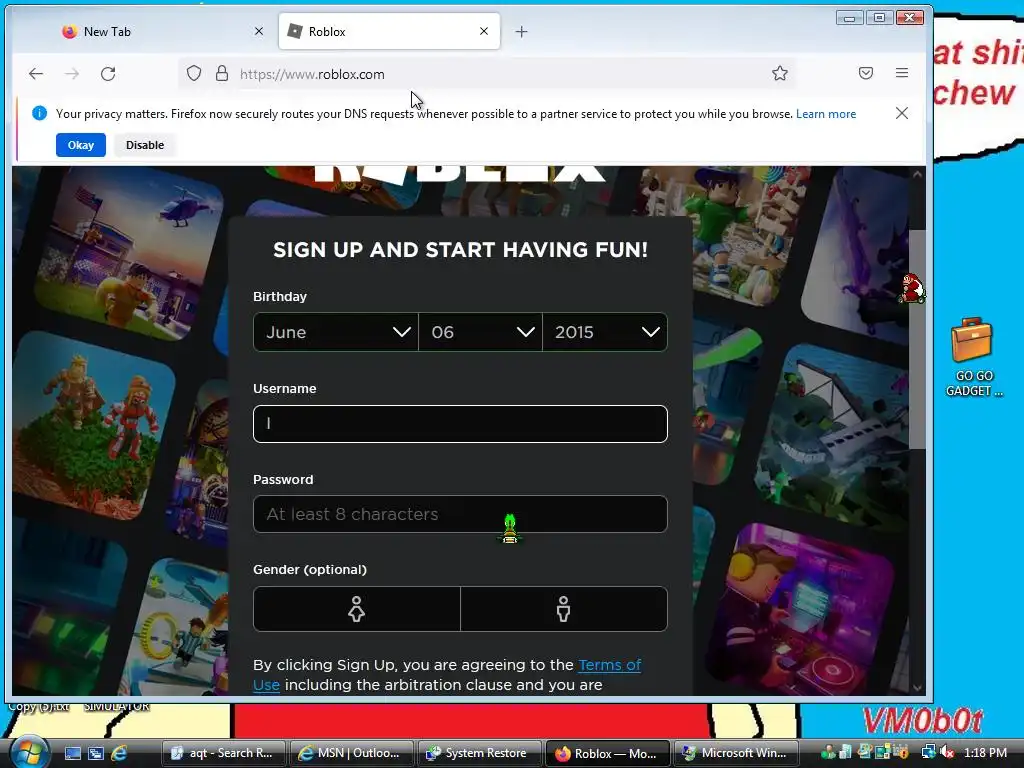The height and width of the screenshot is (768, 1024).
Task: Click the forward navigation arrow
Action: [72, 74]
